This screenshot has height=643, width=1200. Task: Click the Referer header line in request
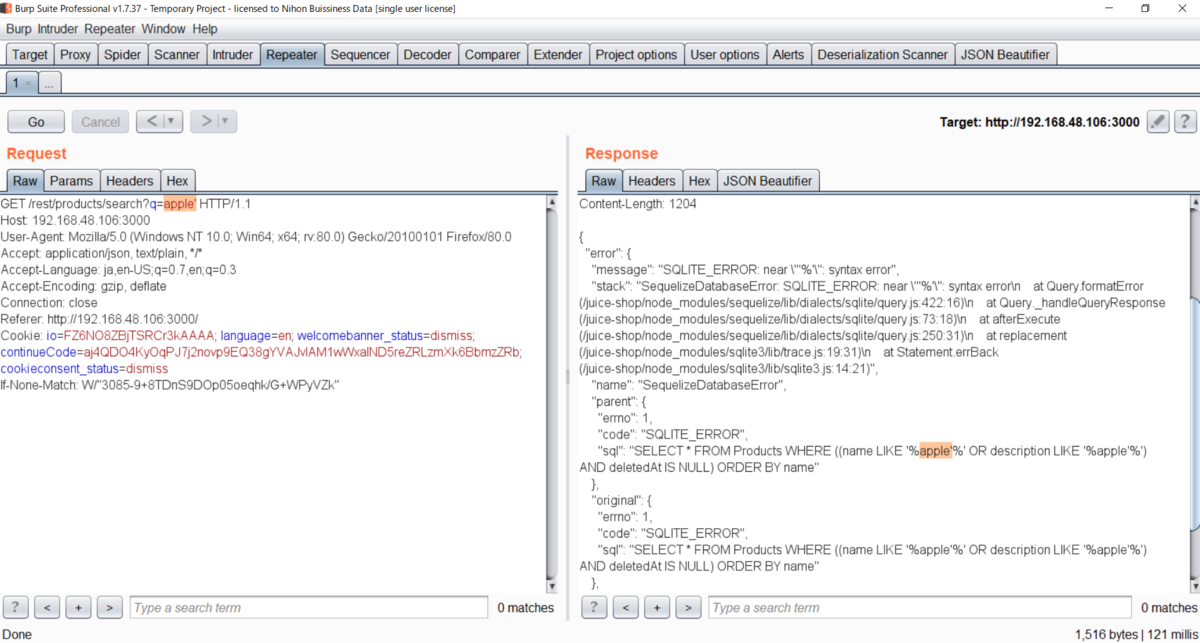[x=99, y=318]
